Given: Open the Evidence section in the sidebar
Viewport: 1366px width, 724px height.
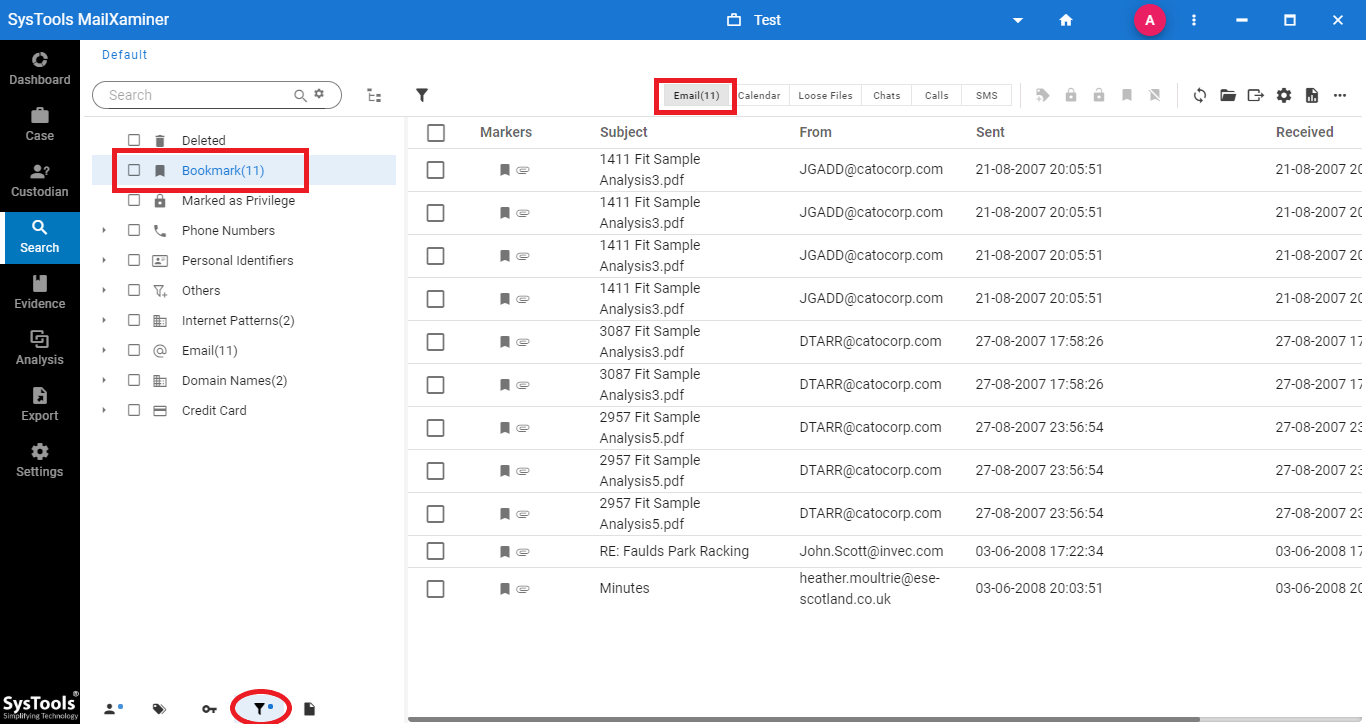Looking at the screenshot, I should coord(40,292).
